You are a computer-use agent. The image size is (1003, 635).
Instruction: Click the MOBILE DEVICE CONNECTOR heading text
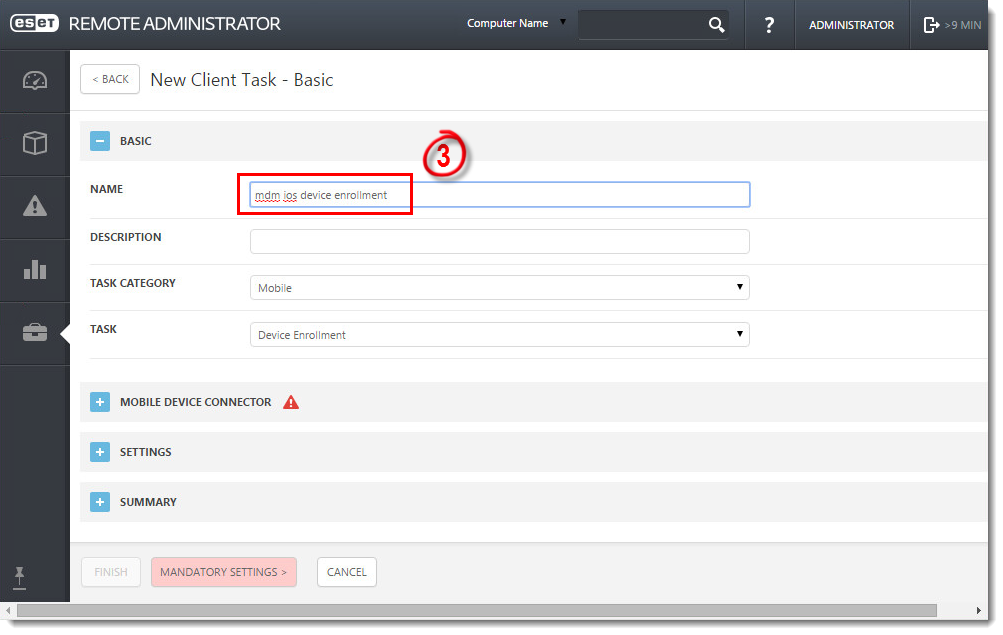pyautogui.click(x=196, y=402)
